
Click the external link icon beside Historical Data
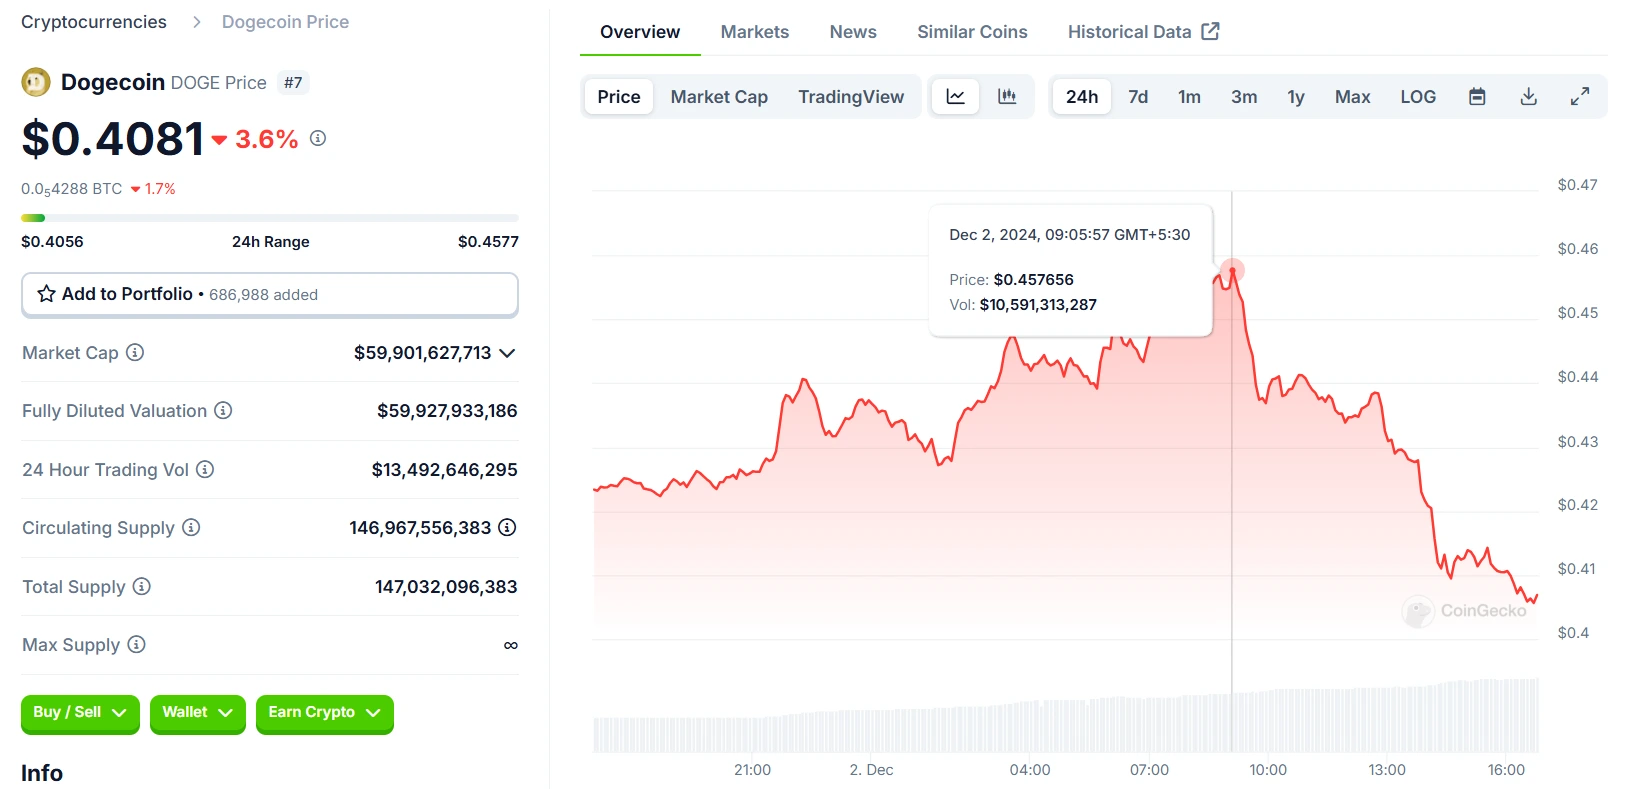(x=1211, y=31)
